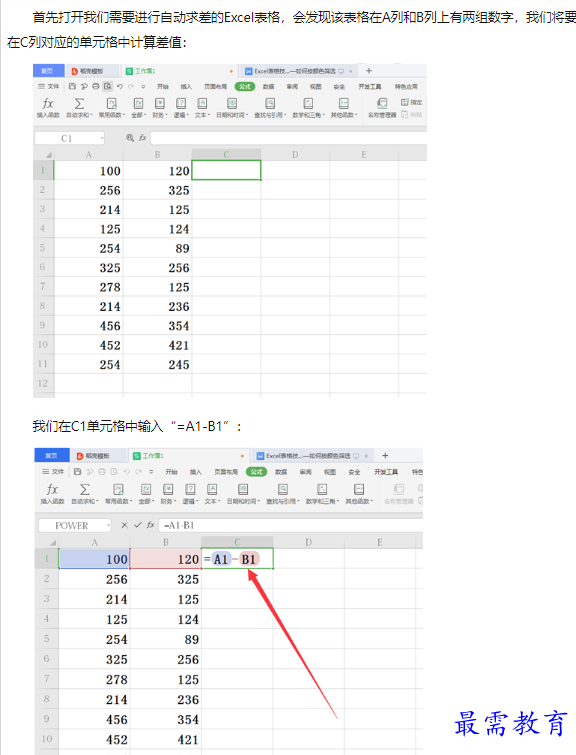Click cell A9 value 456 in first spreadsheet
The image size is (576, 755).
click(89, 325)
